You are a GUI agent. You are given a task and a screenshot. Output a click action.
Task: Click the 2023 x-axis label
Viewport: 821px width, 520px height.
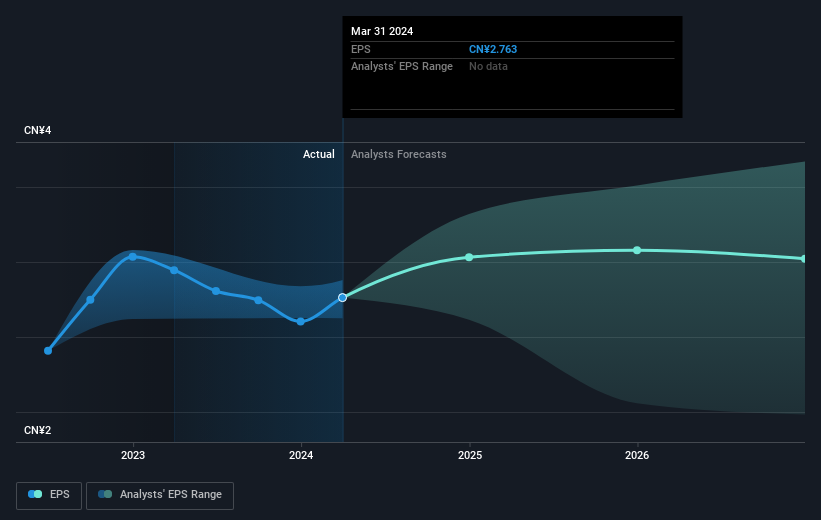coord(133,455)
